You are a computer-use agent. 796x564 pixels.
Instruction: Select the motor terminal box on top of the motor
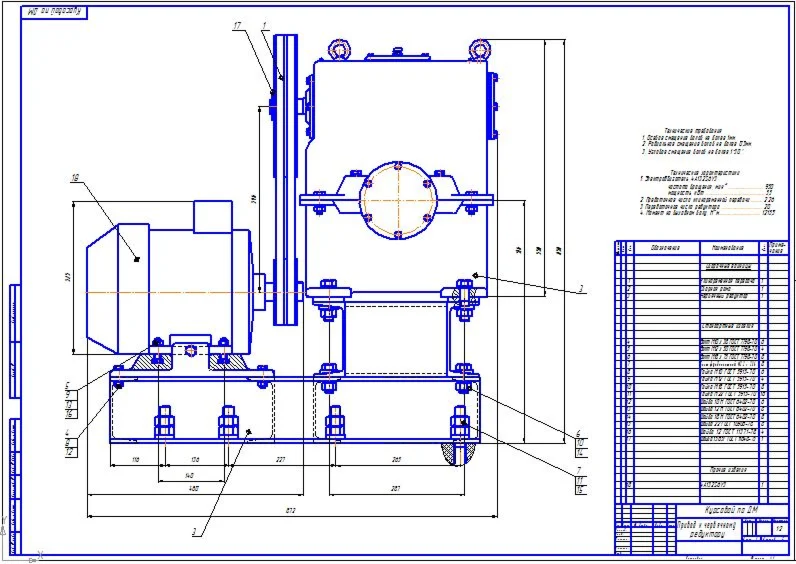point(213,217)
